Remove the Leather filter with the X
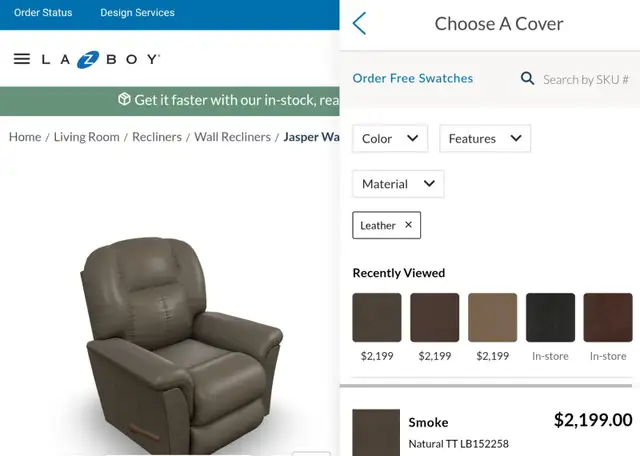This screenshot has width=640, height=456. pos(409,225)
